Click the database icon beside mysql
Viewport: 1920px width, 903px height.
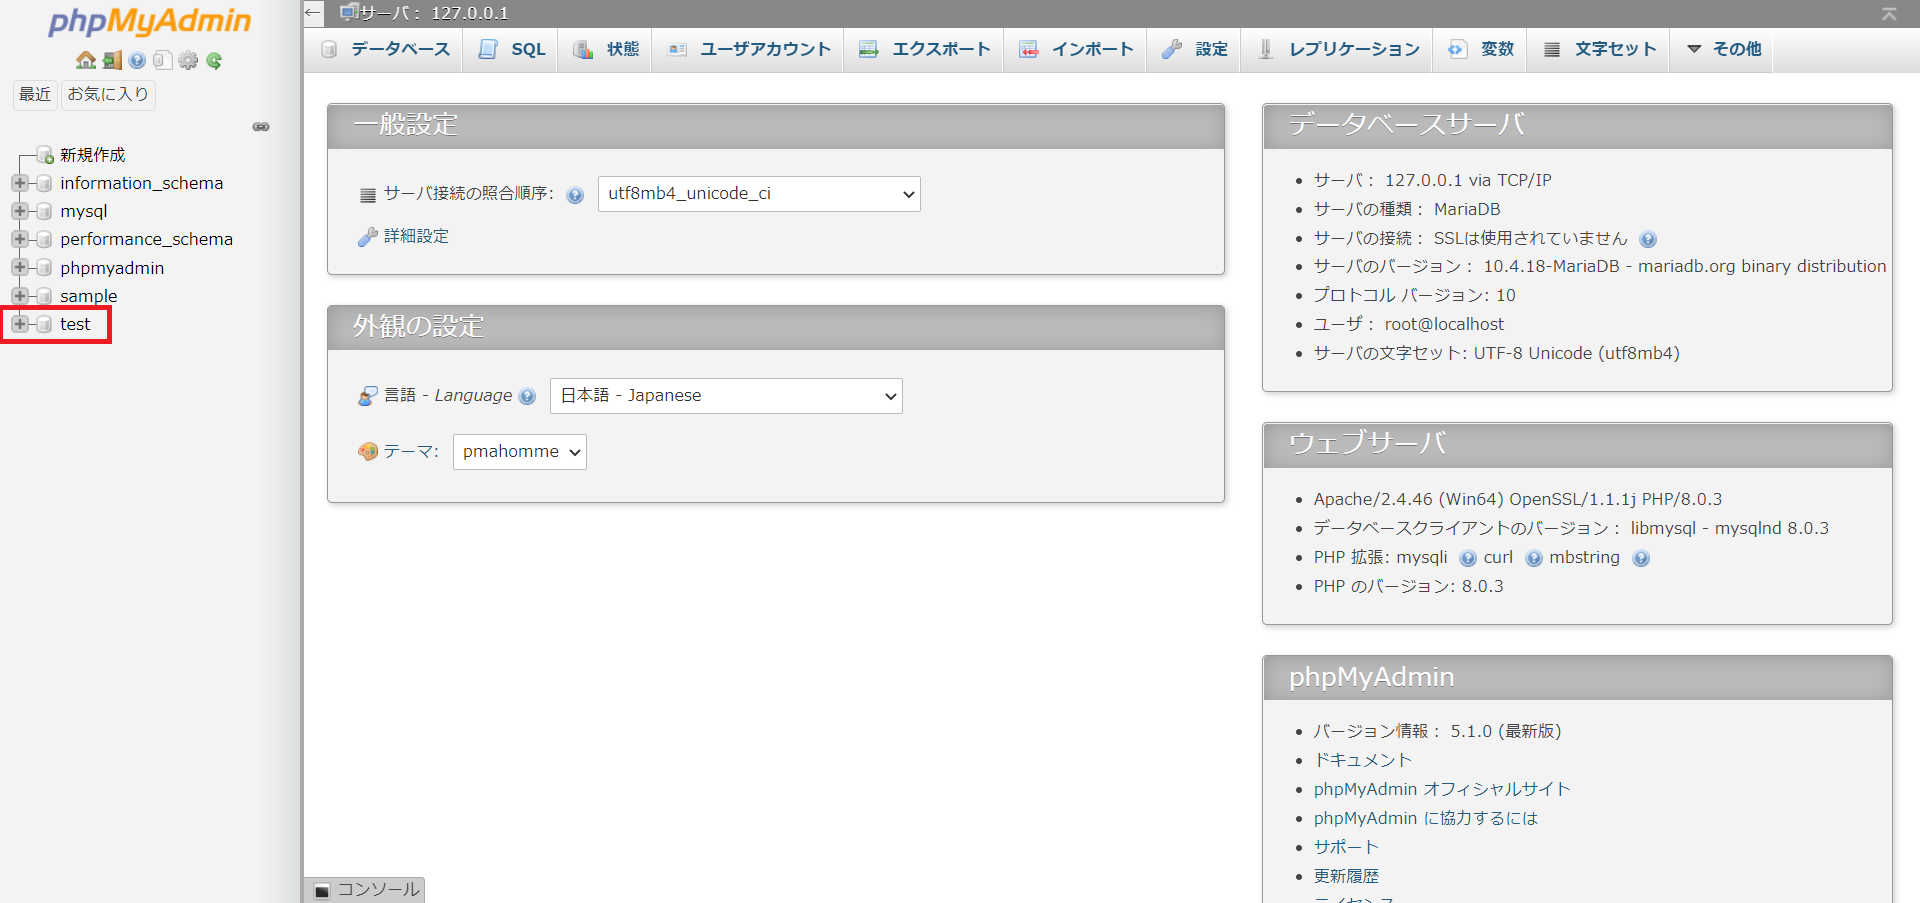pyautogui.click(x=44, y=212)
